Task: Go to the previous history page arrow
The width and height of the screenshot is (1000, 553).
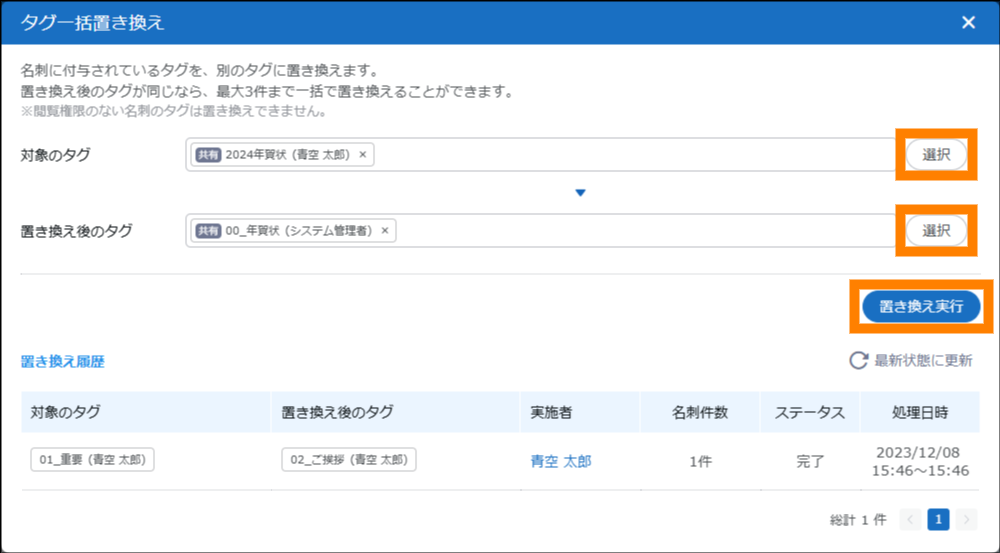Action: click(x=910, y=519)
